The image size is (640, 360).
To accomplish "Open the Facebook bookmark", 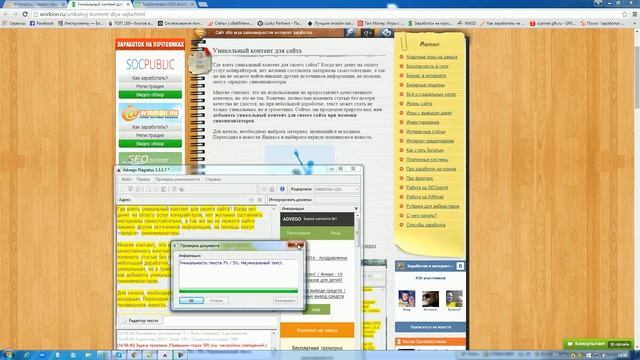I will (x=42, y=23).
